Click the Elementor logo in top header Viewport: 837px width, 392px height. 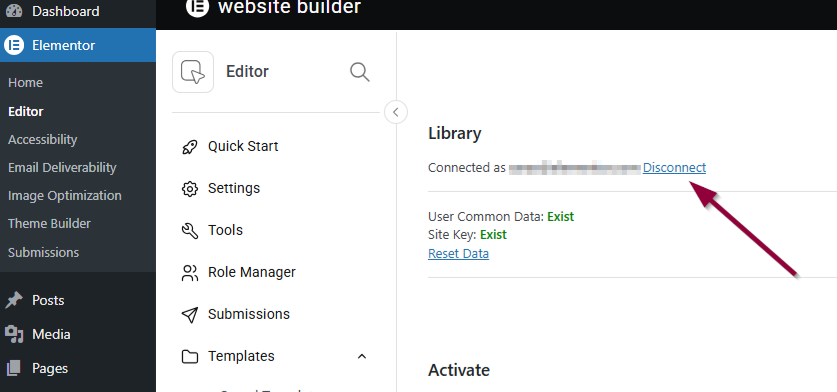pyautogui.click(x=197, y=7)
